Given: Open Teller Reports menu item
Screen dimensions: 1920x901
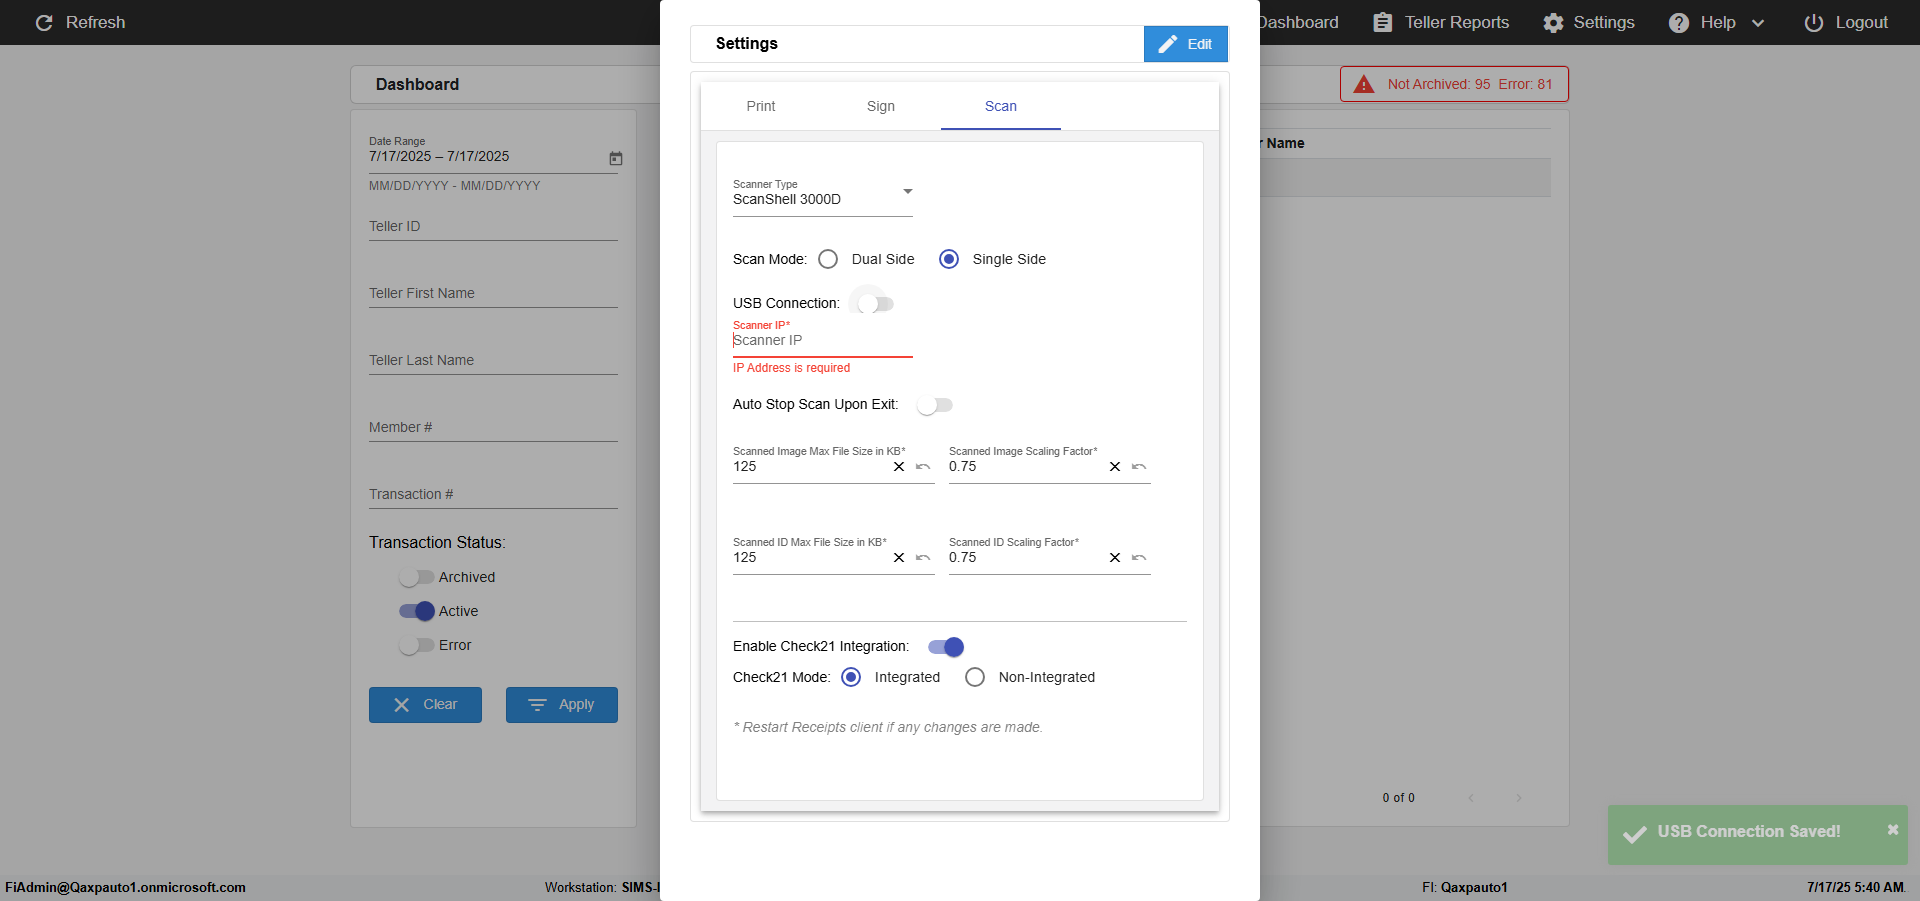Looking at the screenshot, I should [x=1441, y=22].
